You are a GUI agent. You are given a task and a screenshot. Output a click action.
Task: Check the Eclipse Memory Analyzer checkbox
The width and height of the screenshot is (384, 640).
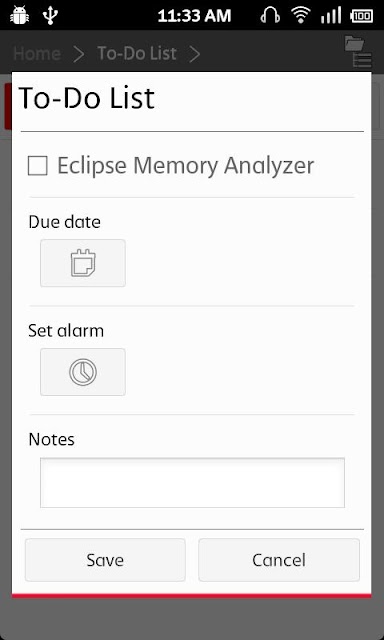(x=38, y=166)
